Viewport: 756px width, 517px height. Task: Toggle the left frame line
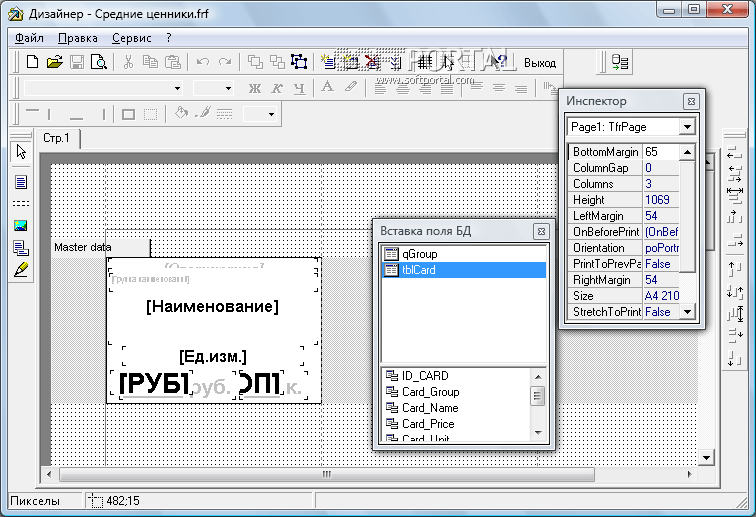pyautogui.click(x=50, y=114)
